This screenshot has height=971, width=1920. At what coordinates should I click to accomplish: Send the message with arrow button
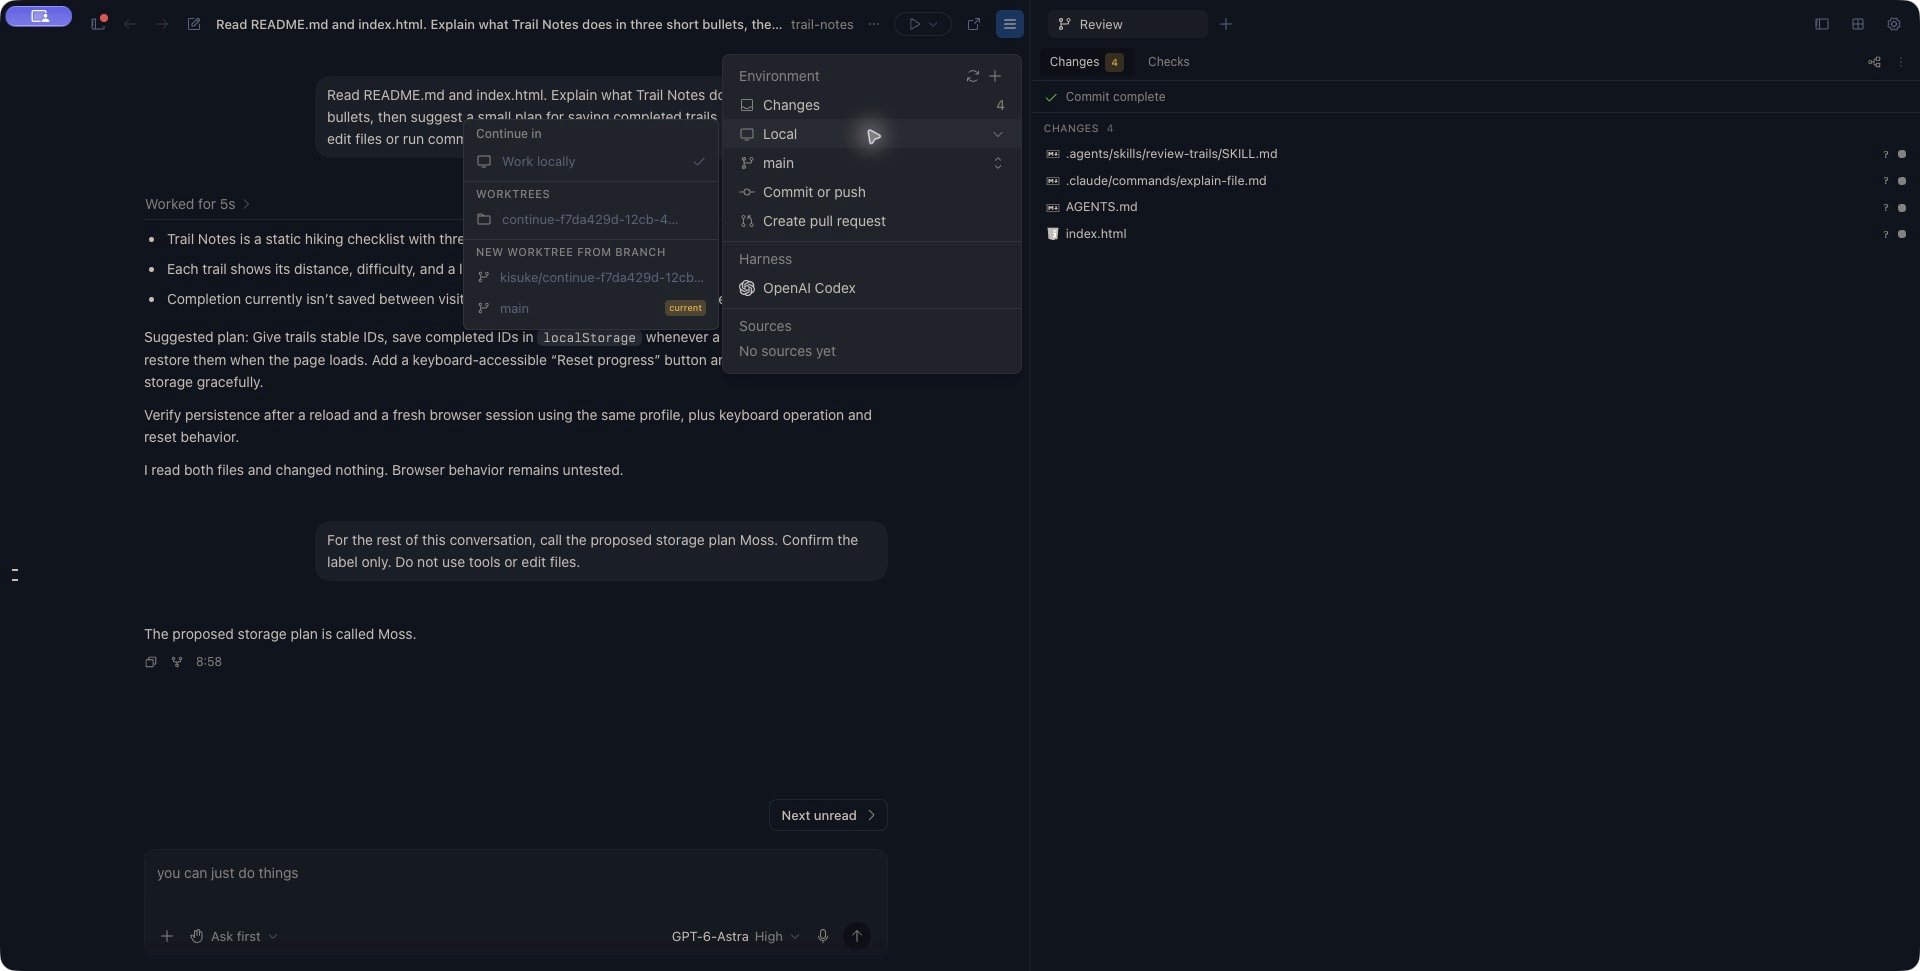tap(857, 936)
